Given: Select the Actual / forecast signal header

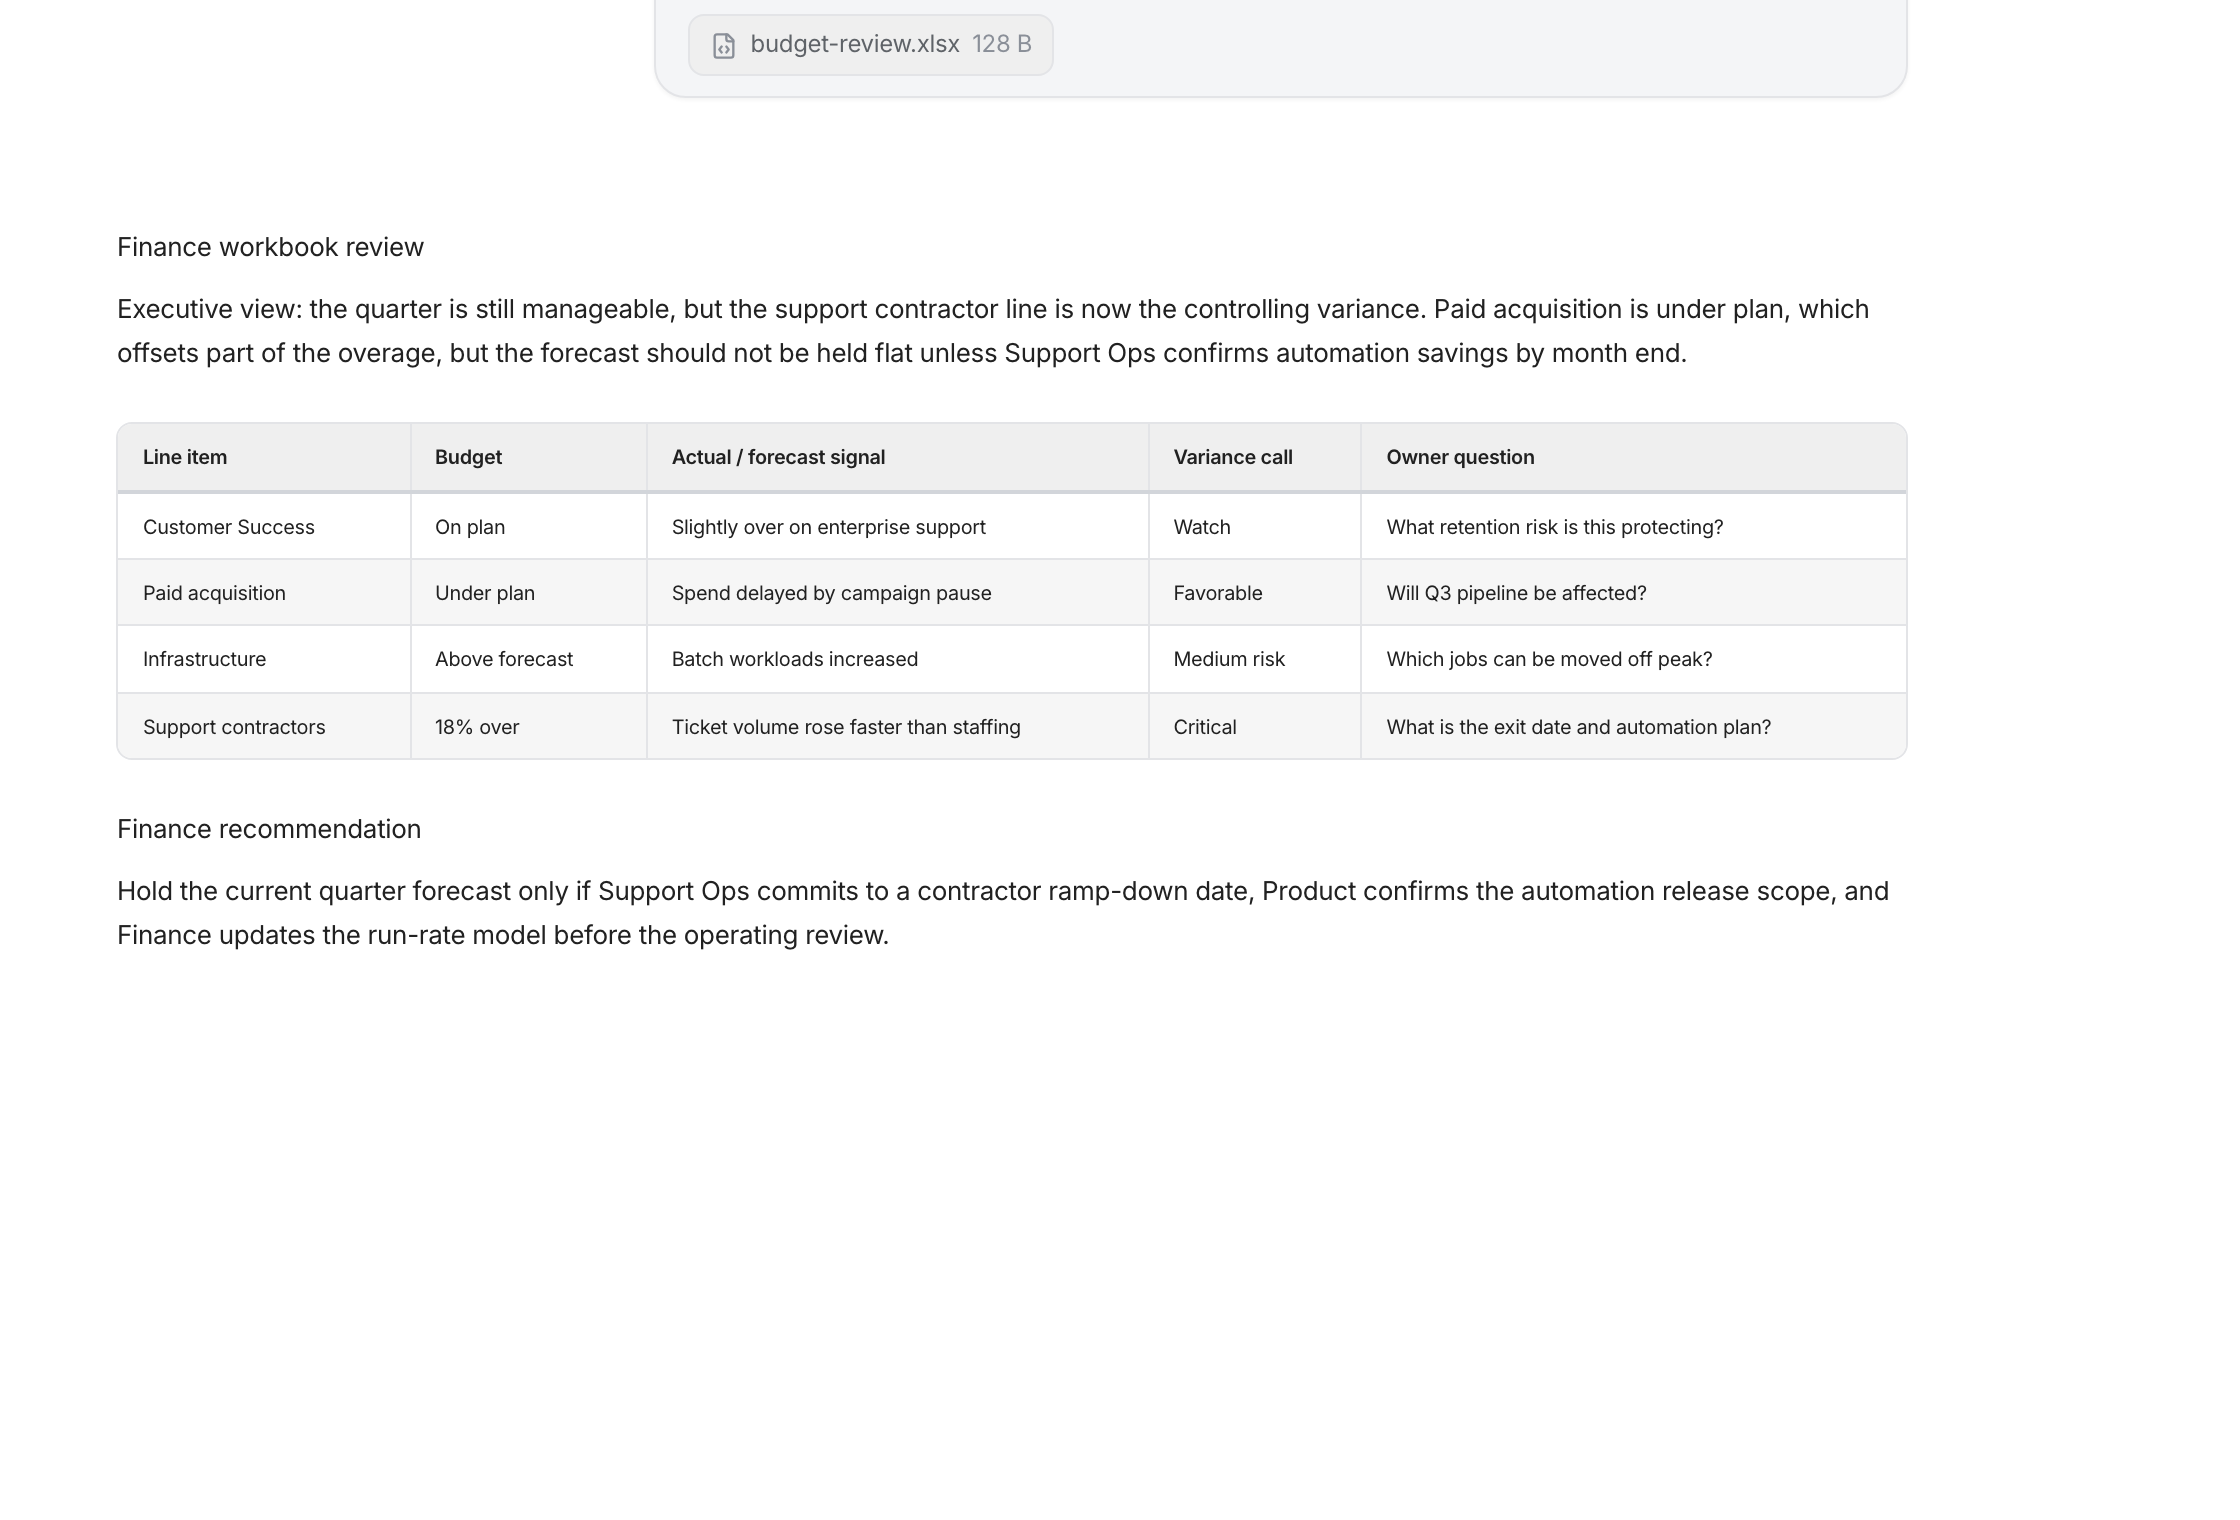Looking at the screenshot, I should point(778,457).
